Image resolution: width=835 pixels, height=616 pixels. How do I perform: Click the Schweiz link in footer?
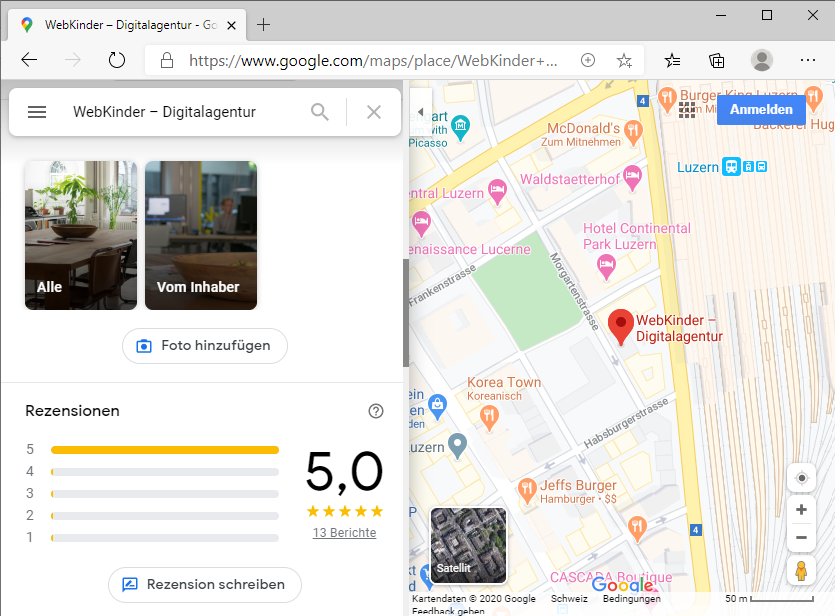pos(569,598)
